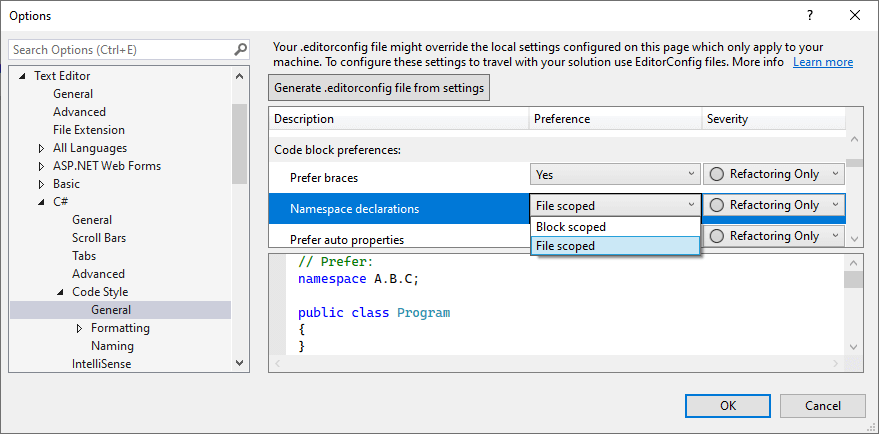This screenshot has height=434, width=879.
Task: Confirm settings with the OK button
Action: (728, 405)
